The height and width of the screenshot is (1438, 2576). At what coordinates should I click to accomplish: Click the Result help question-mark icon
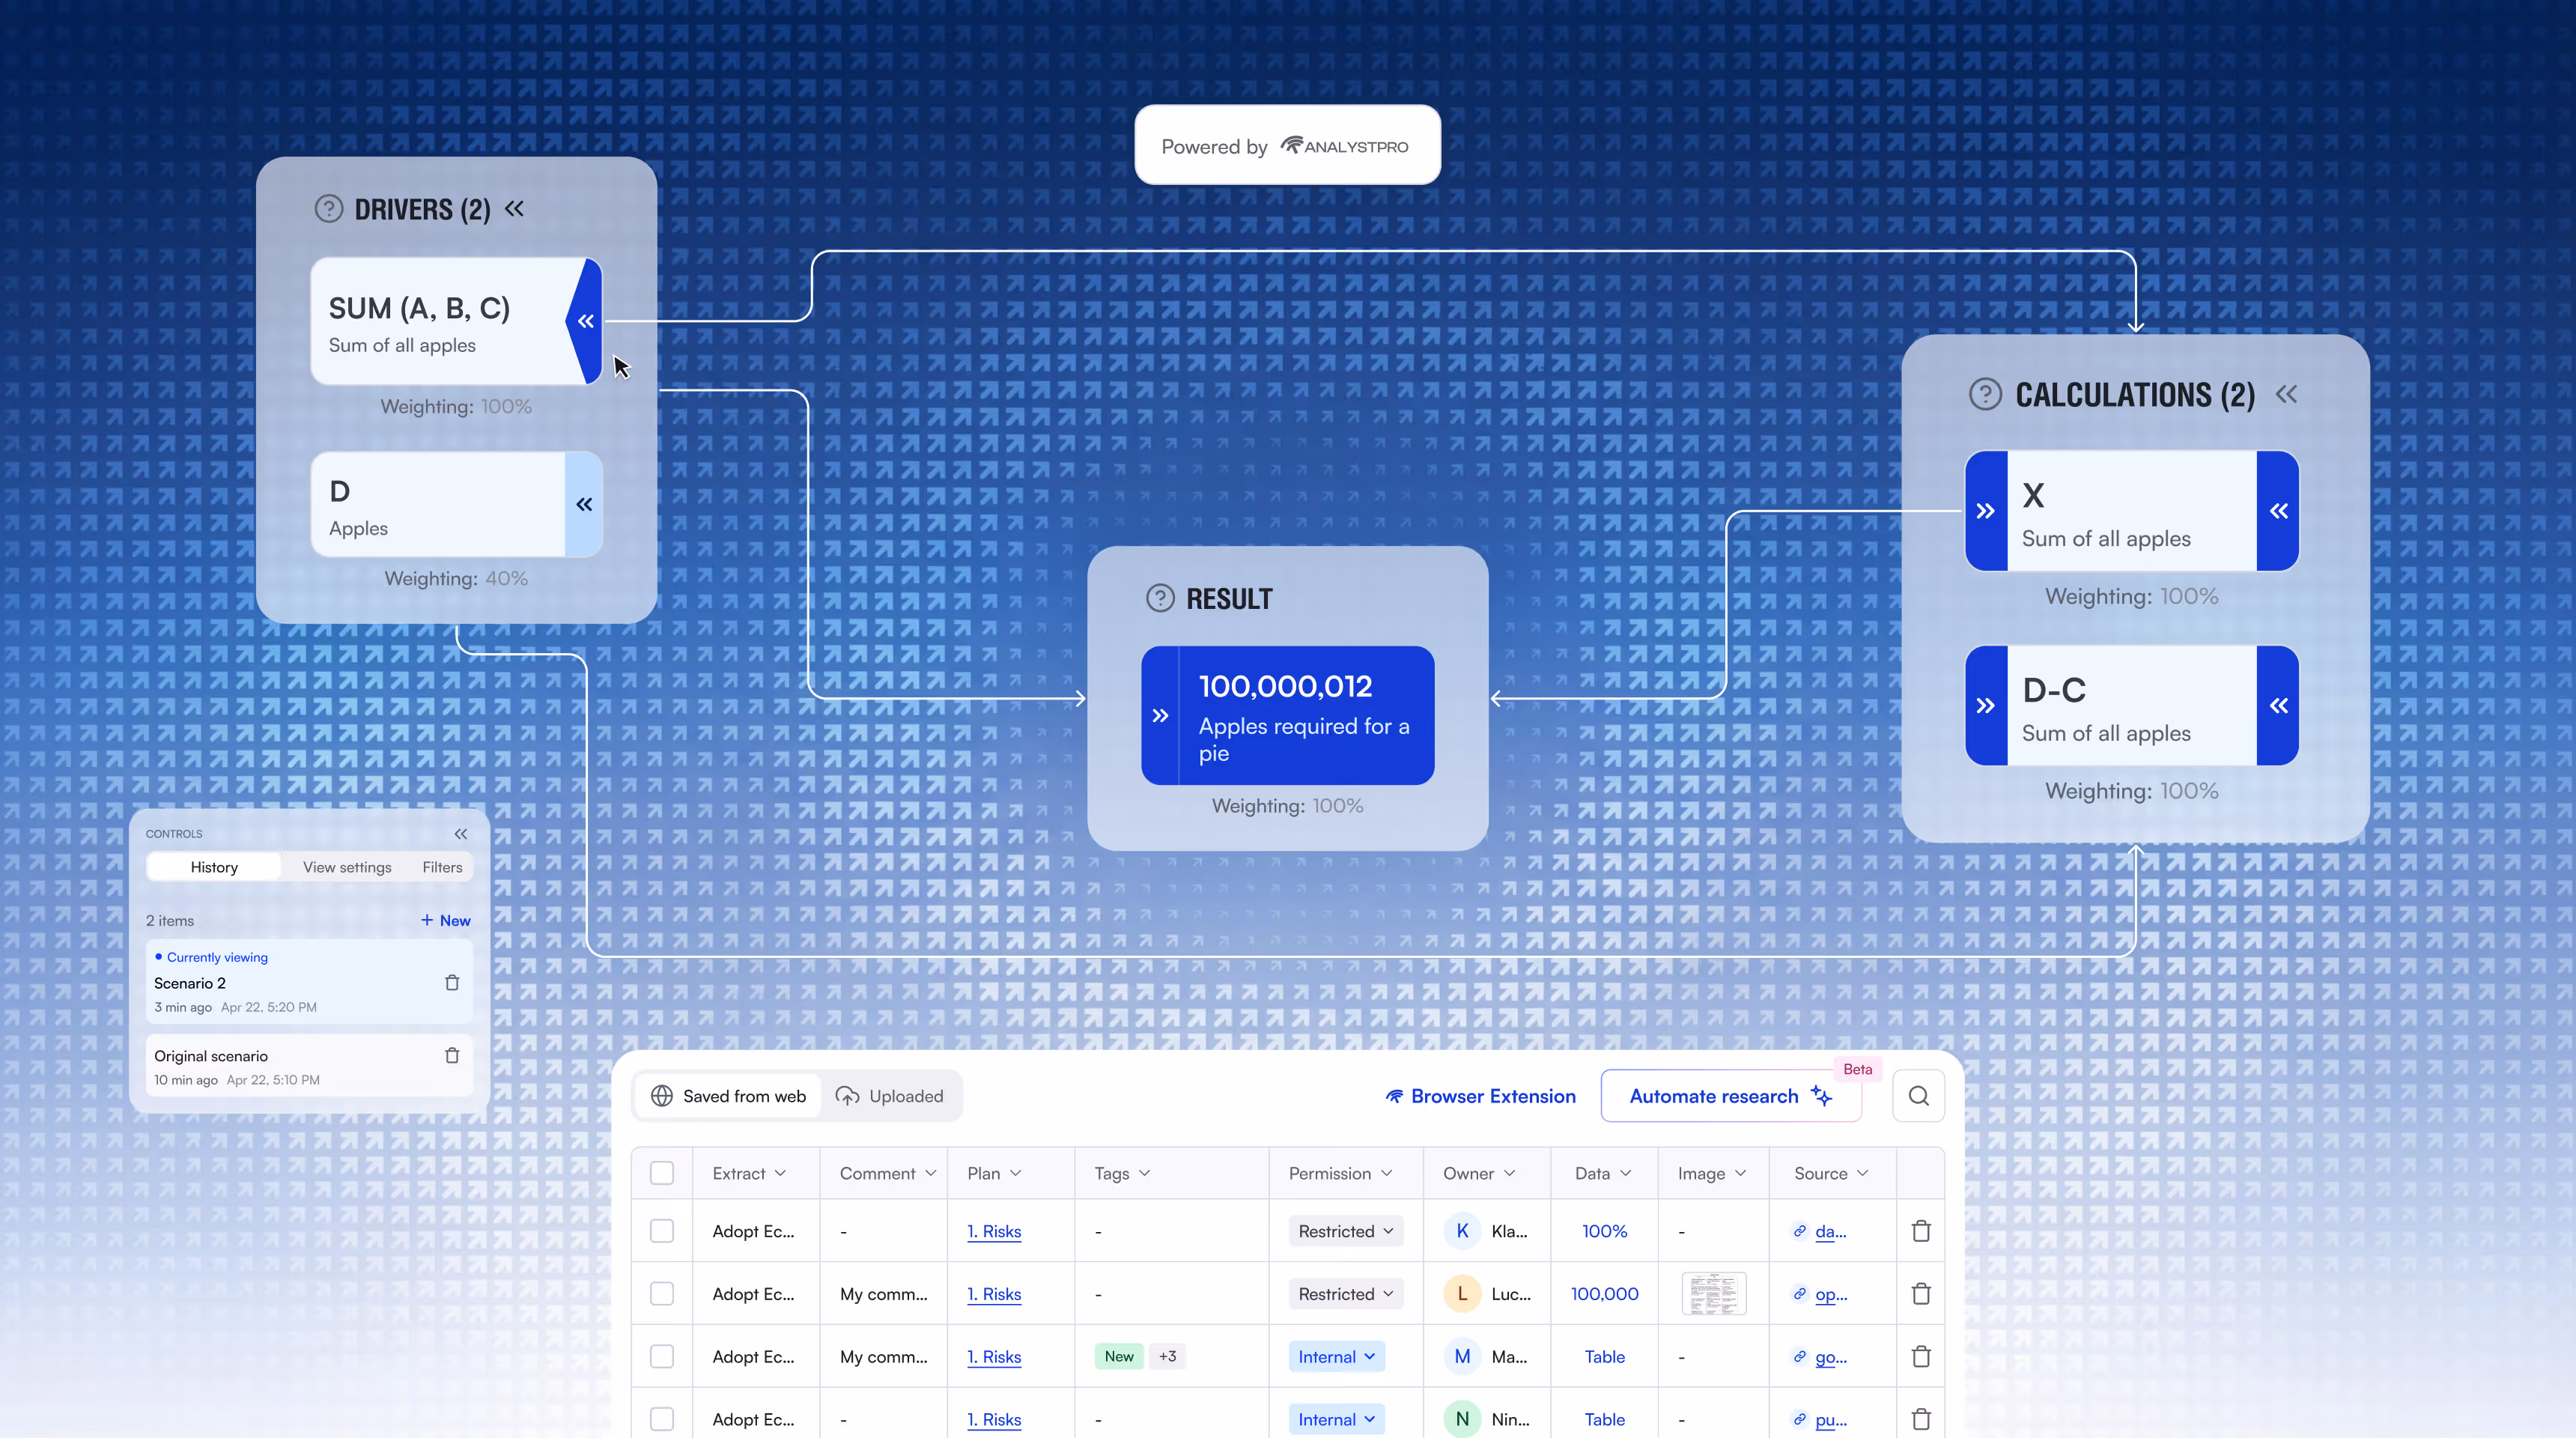(x=1160, y=598)
